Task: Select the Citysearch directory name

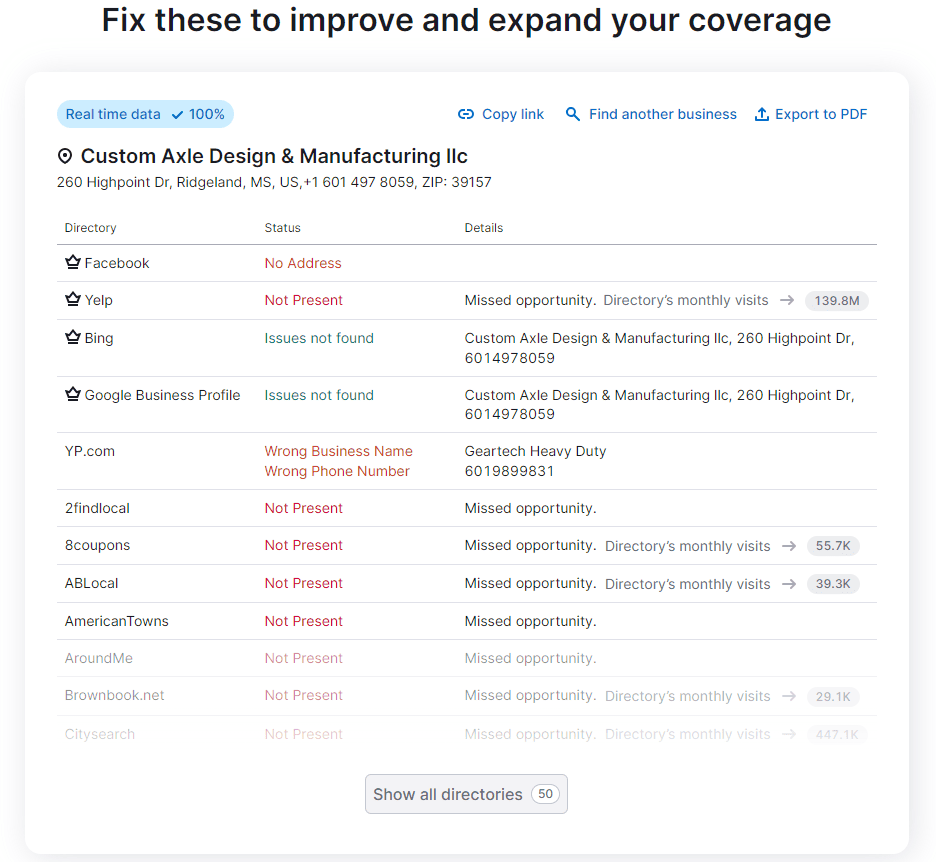Action: coord(100,734)
